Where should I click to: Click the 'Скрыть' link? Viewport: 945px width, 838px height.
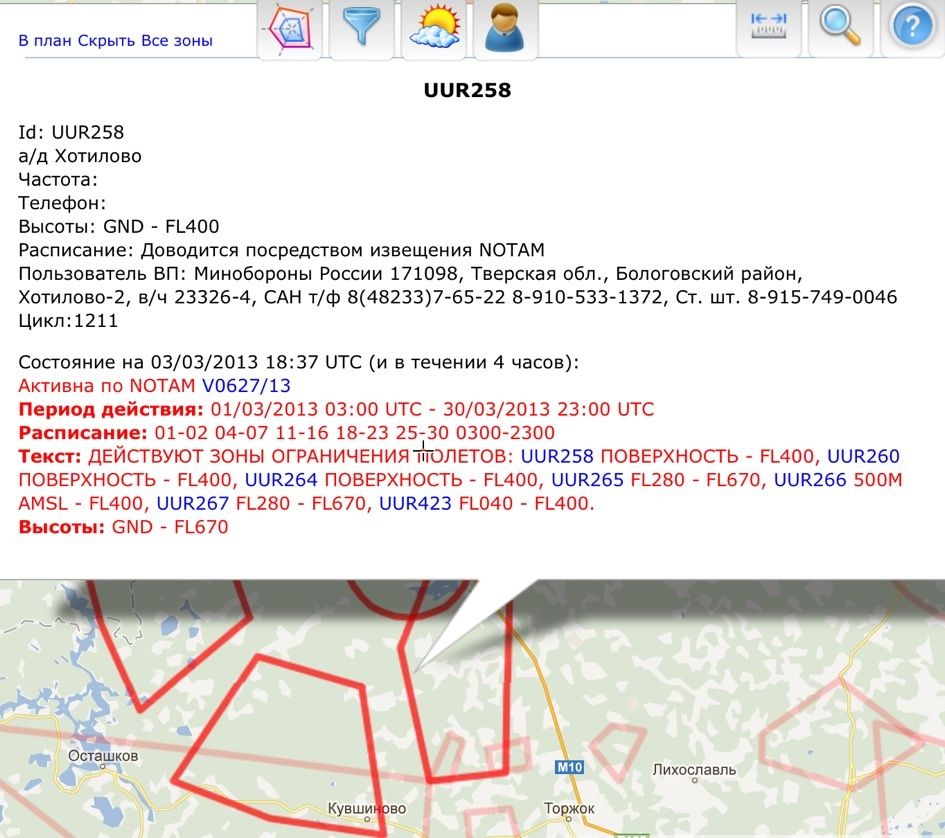pos(107,41)
